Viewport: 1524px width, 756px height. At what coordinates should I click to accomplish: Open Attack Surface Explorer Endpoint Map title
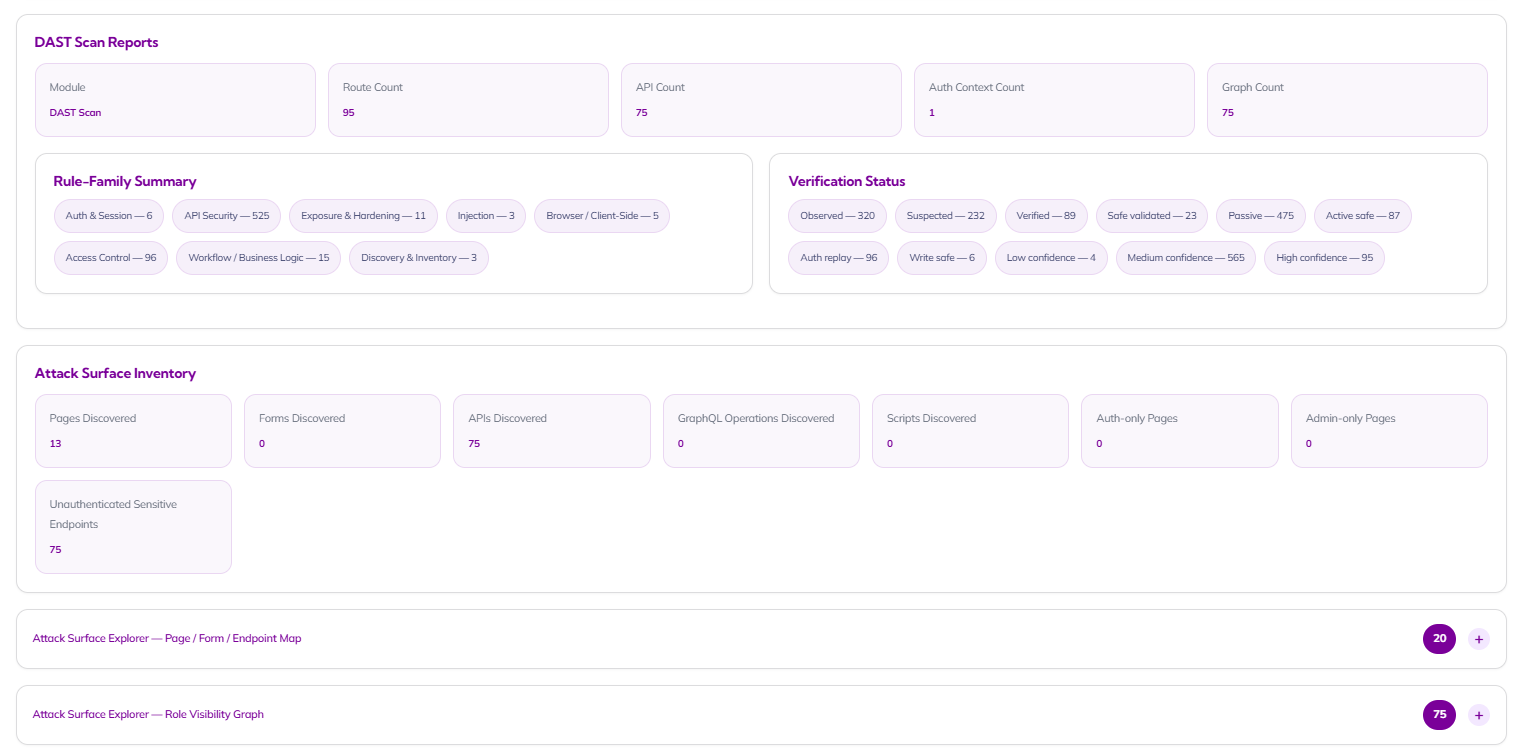pyautogui.click(x=167, y=639)
